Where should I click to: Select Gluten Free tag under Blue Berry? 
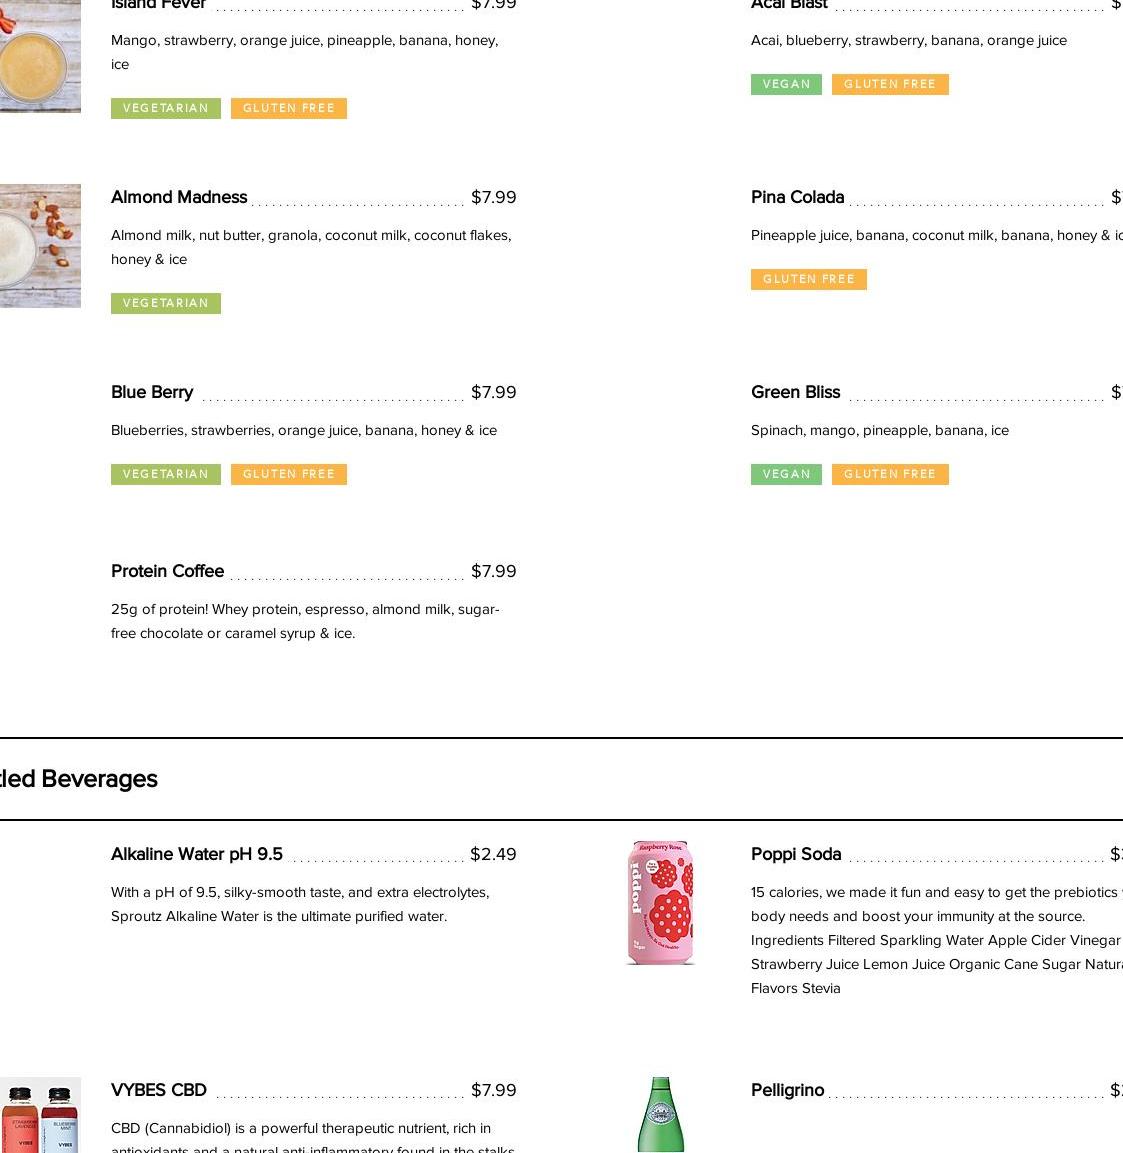coord(289,474)
